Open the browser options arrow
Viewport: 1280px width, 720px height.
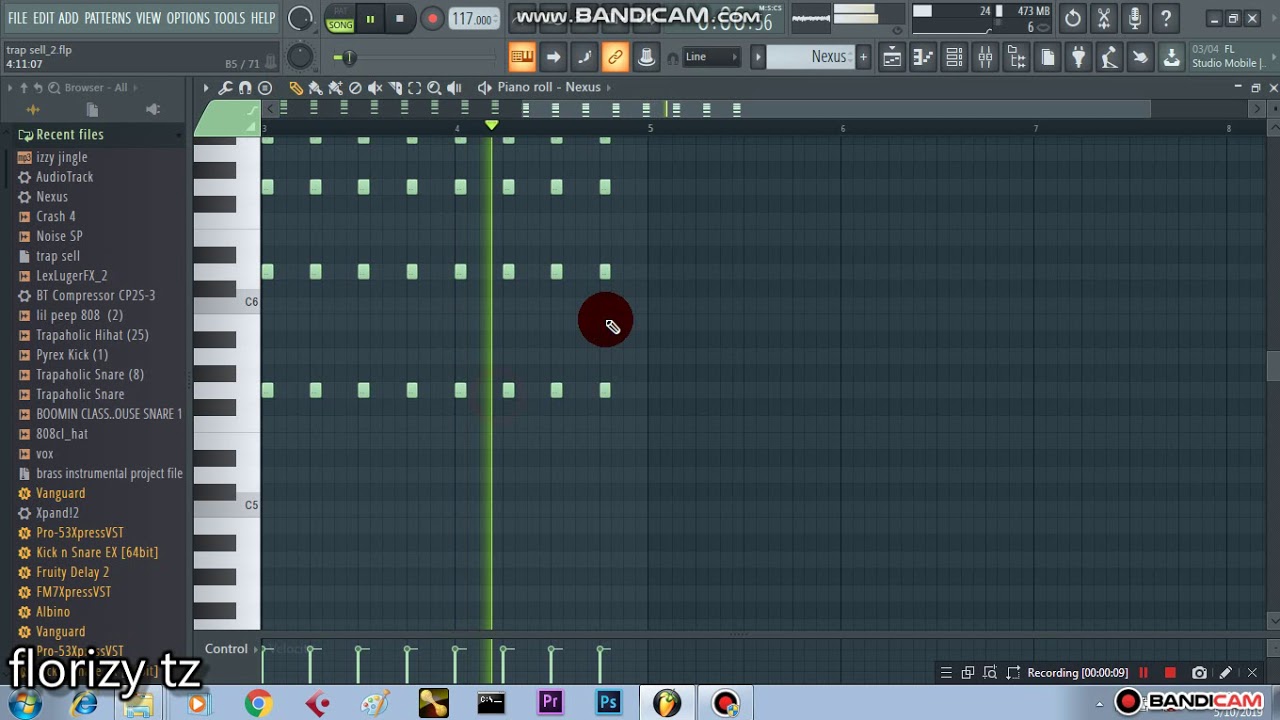coord(10,88)
